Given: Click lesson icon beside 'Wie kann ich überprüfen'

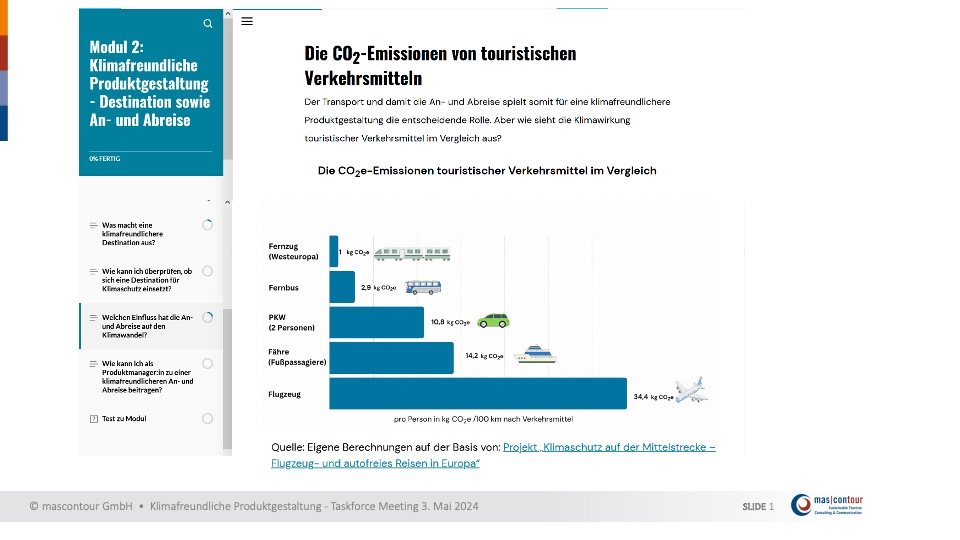Looking at the screenshot, I should 94,271.
